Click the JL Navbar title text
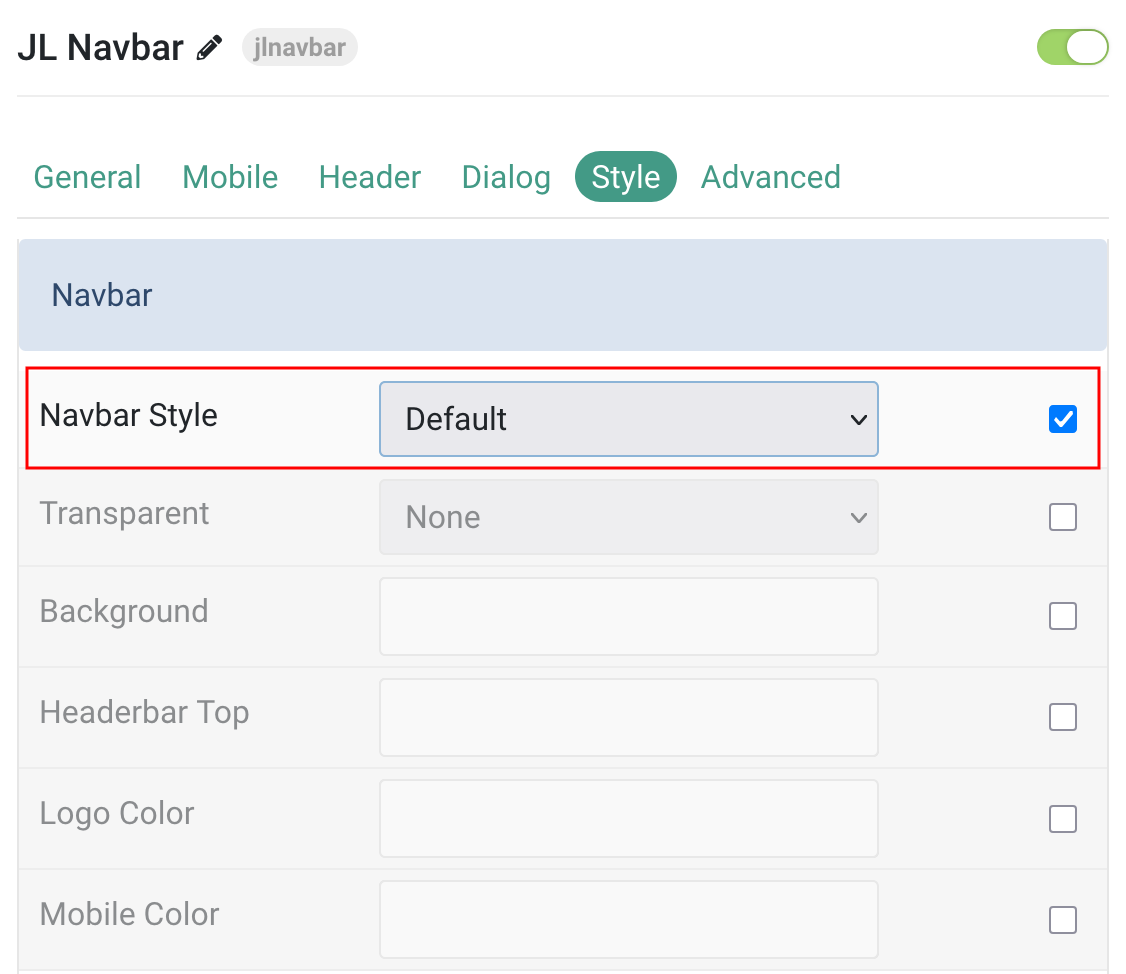 pyautogui.click(x=101, y=48)
